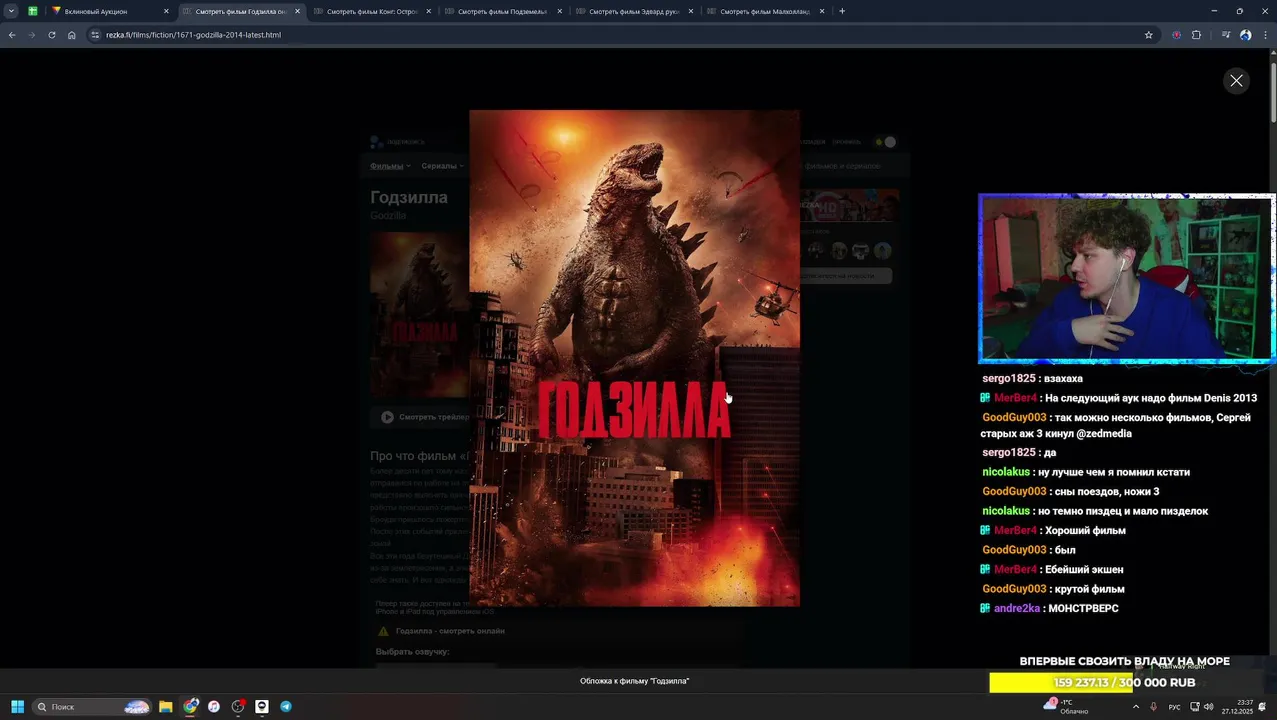
Task: Close the Эдвард руки tab
Action: pos(690,11)
